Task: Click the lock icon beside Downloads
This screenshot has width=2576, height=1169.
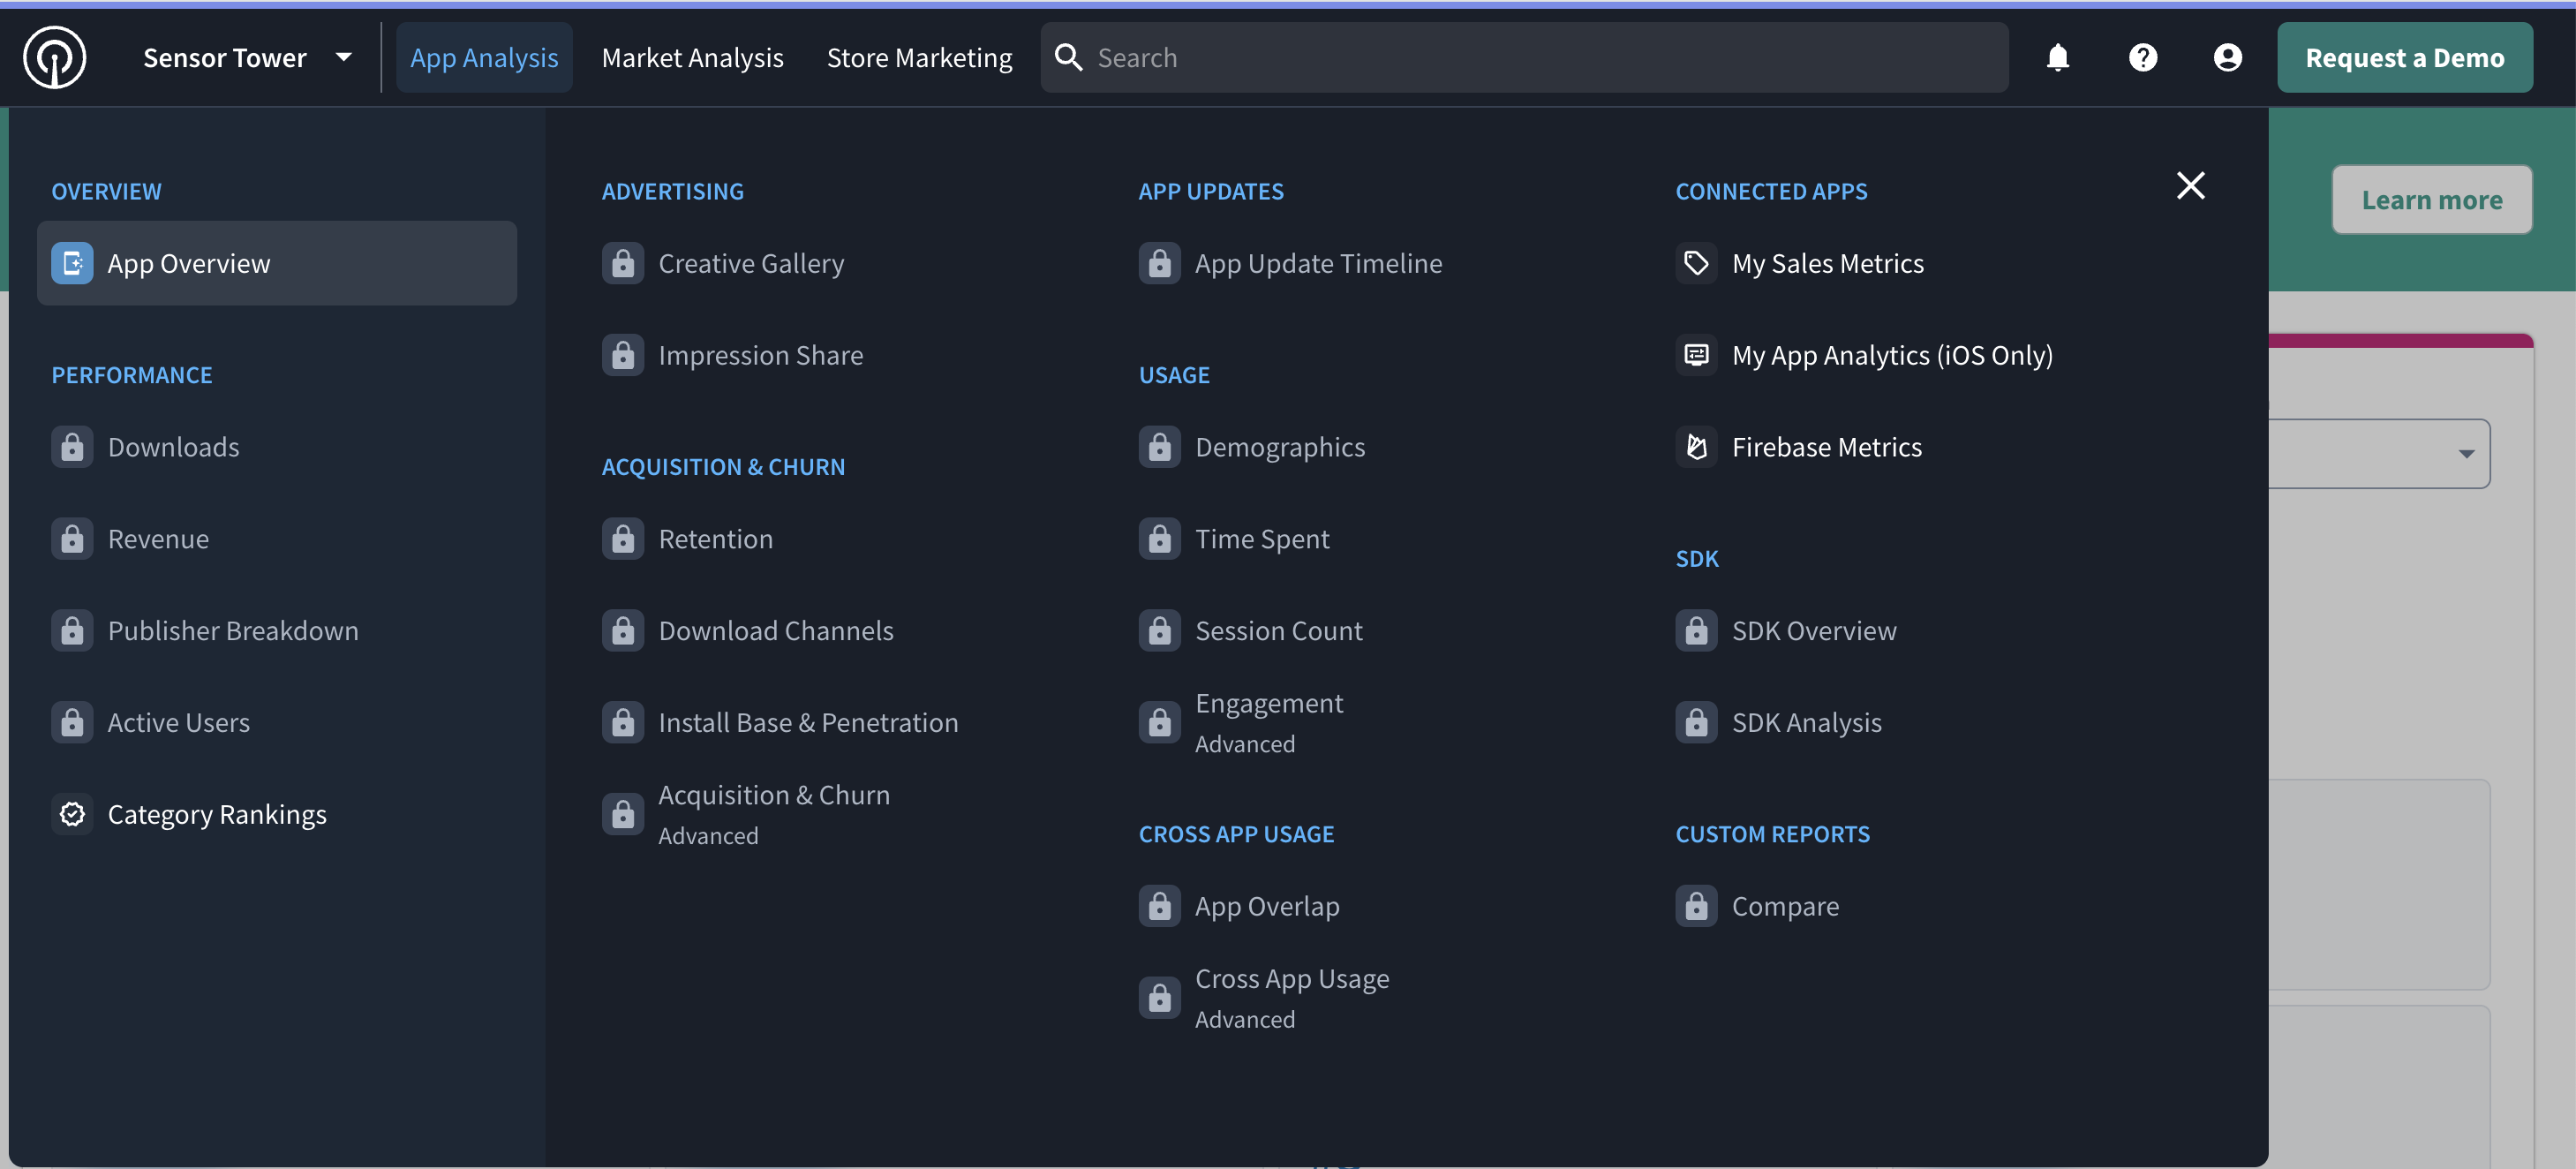Action: (72, 447)
